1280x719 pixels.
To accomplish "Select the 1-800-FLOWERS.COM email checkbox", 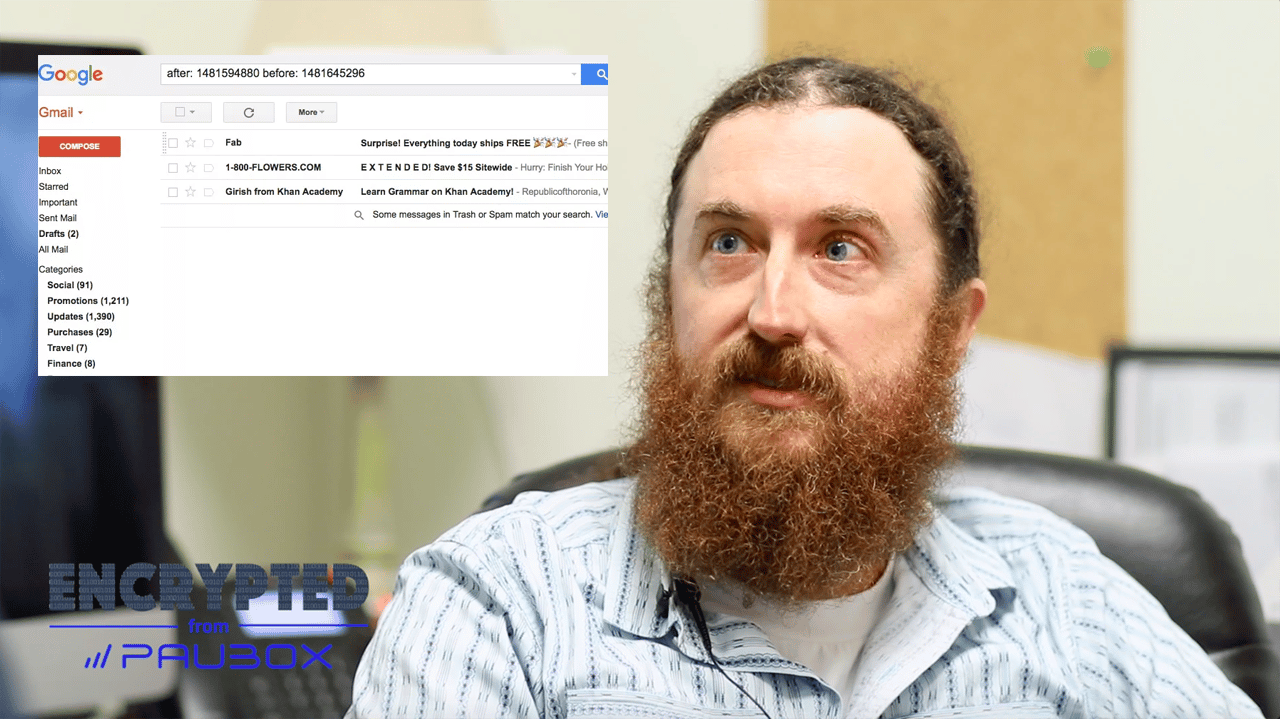I will (x=173, y=168).
